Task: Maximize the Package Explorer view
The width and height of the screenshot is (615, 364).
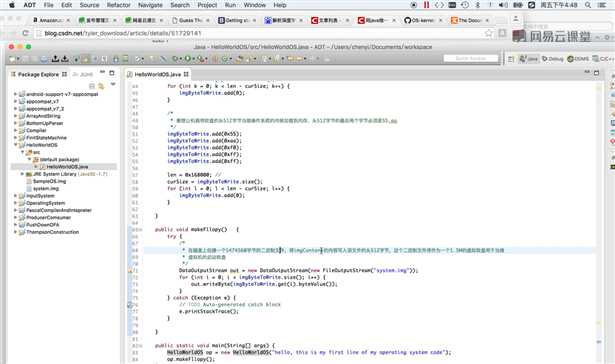Action: tap(112, 73)
